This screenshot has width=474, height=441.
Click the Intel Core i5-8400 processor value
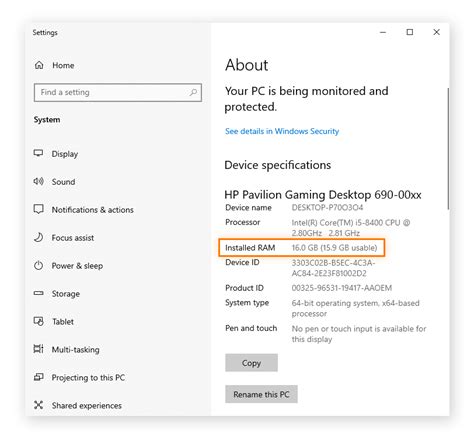point(351,228)
